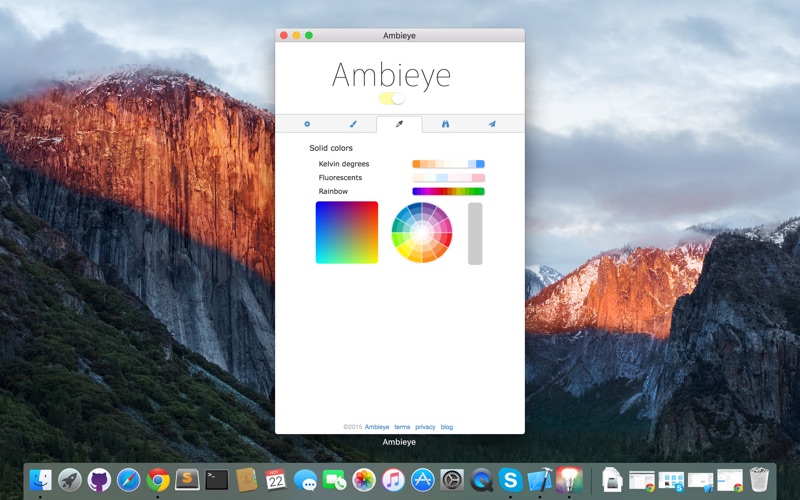Click the 'Solid colors' heading
The width and height of the screenshot is (800, 500).
click(331, 148)
